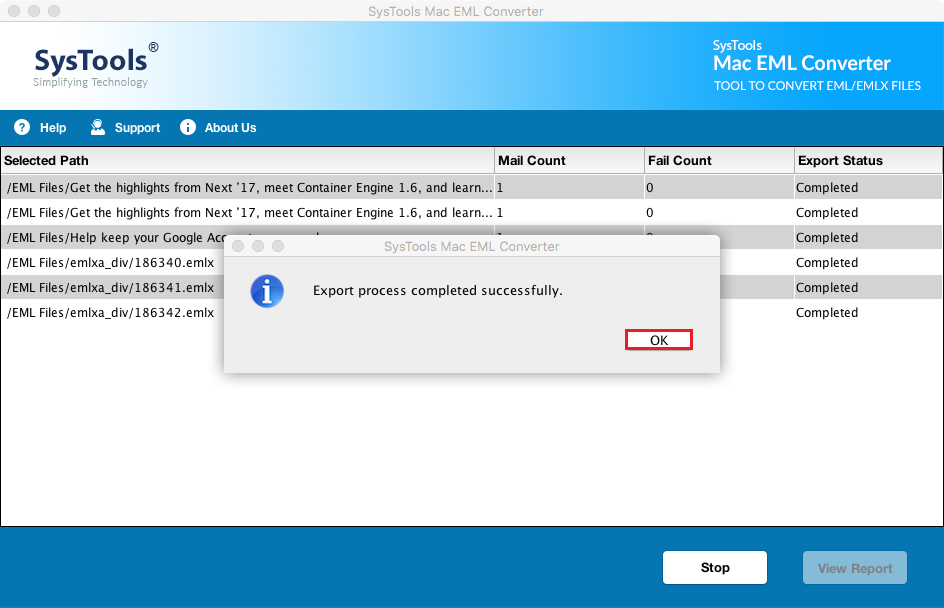This screenshot has width=944, height=608.
Task: Select the 186341.emlx file row
Action: tap(471, 287)
